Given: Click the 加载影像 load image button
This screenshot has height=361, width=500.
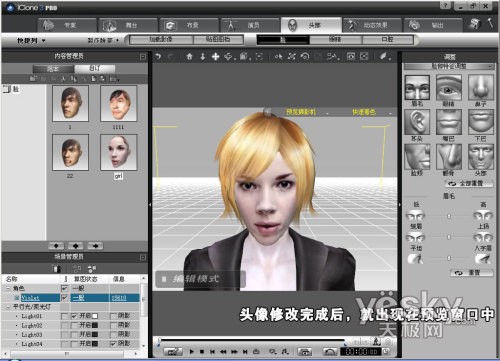Looking at the screenshot, I should [161, 40].
